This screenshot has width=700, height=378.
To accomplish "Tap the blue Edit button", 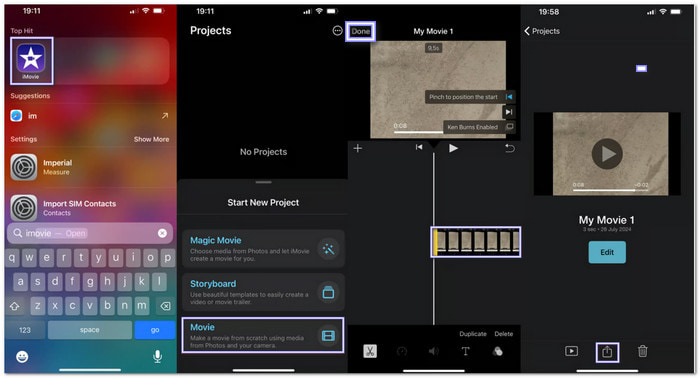I will pyautogui.click(x=607, y=252).
